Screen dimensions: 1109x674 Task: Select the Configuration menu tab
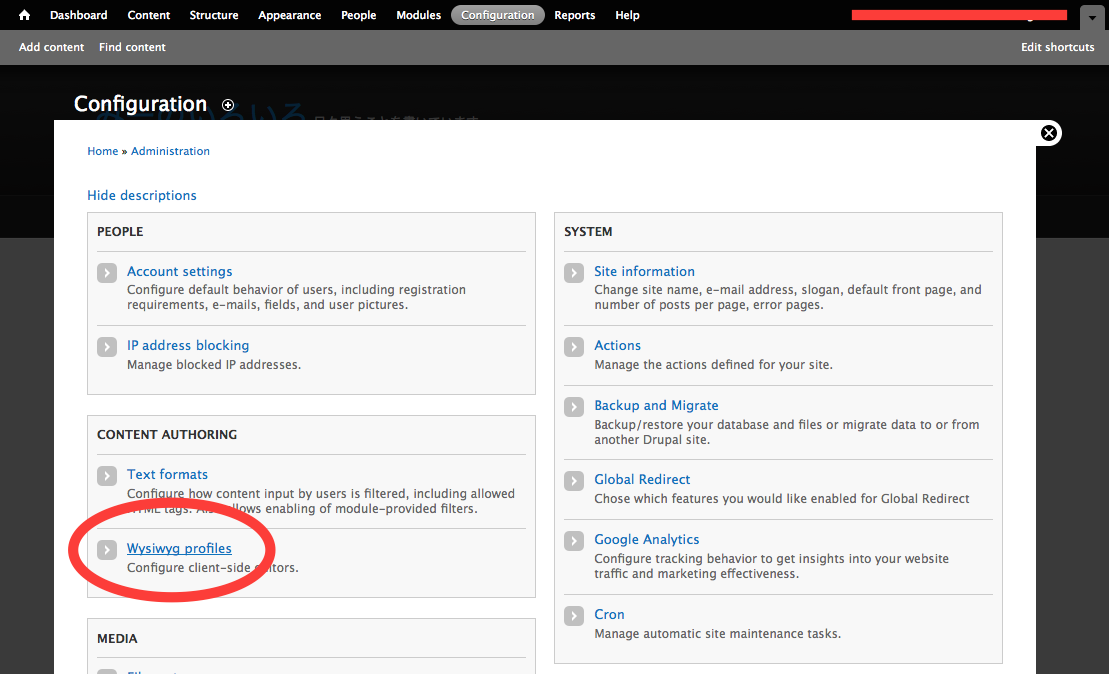click(x=498, y=15)
